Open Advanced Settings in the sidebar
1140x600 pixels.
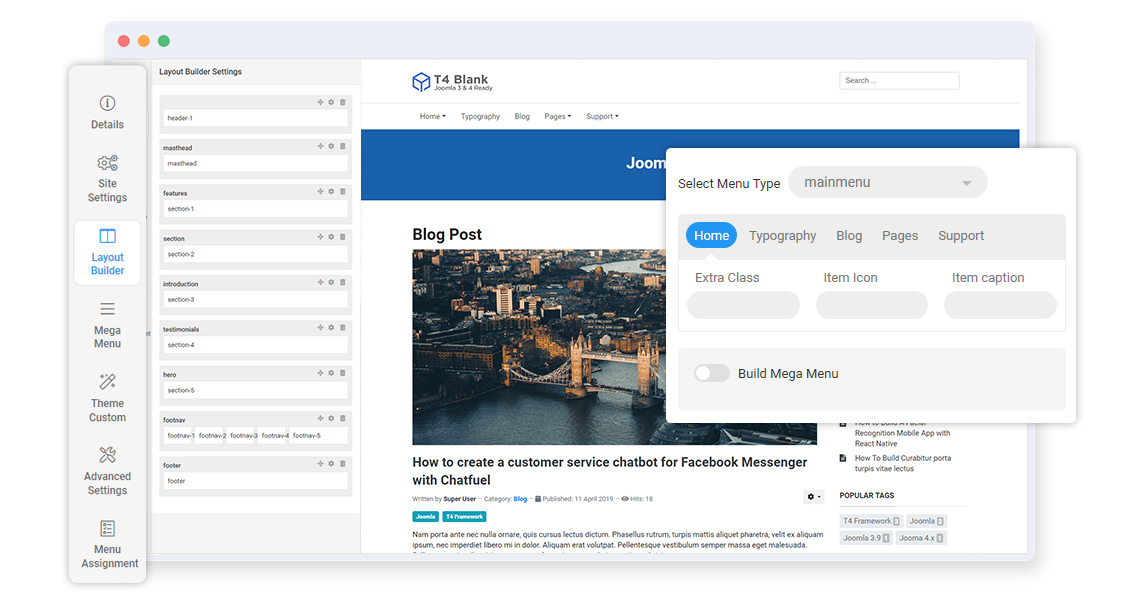pos(107,469)
